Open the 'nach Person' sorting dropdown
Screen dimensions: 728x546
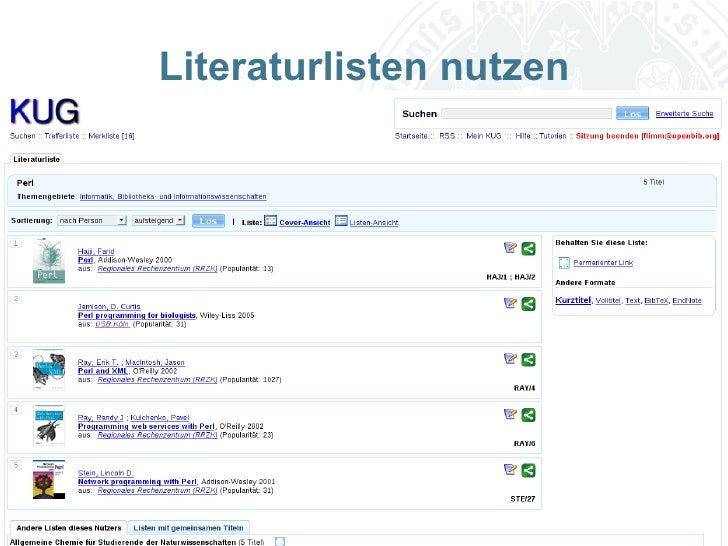click(x=92, y=221)
